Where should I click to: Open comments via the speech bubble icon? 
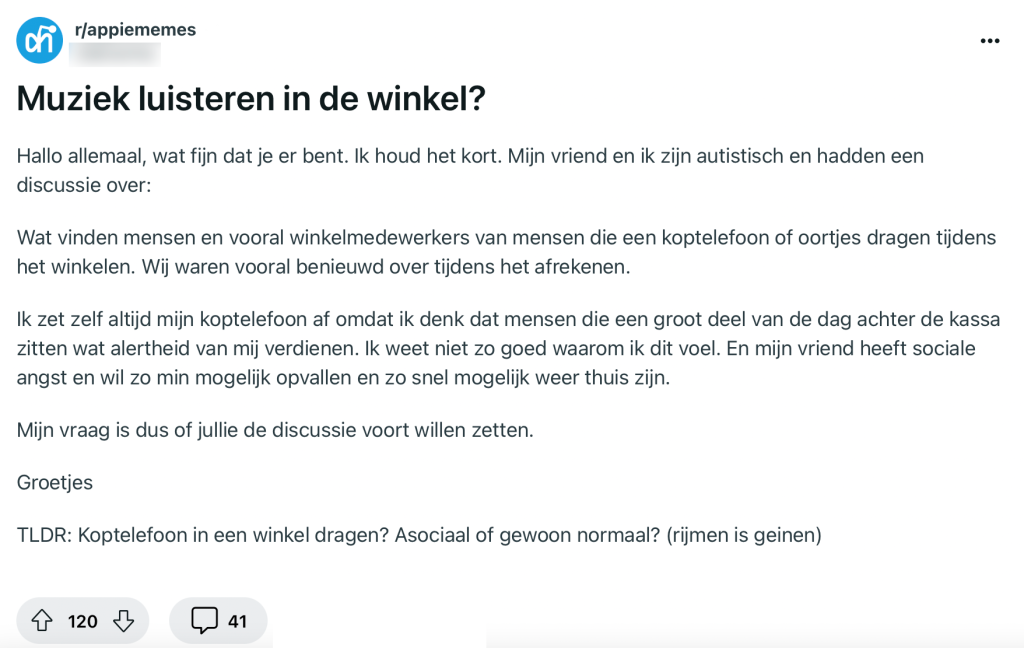[x=204, y=620]
